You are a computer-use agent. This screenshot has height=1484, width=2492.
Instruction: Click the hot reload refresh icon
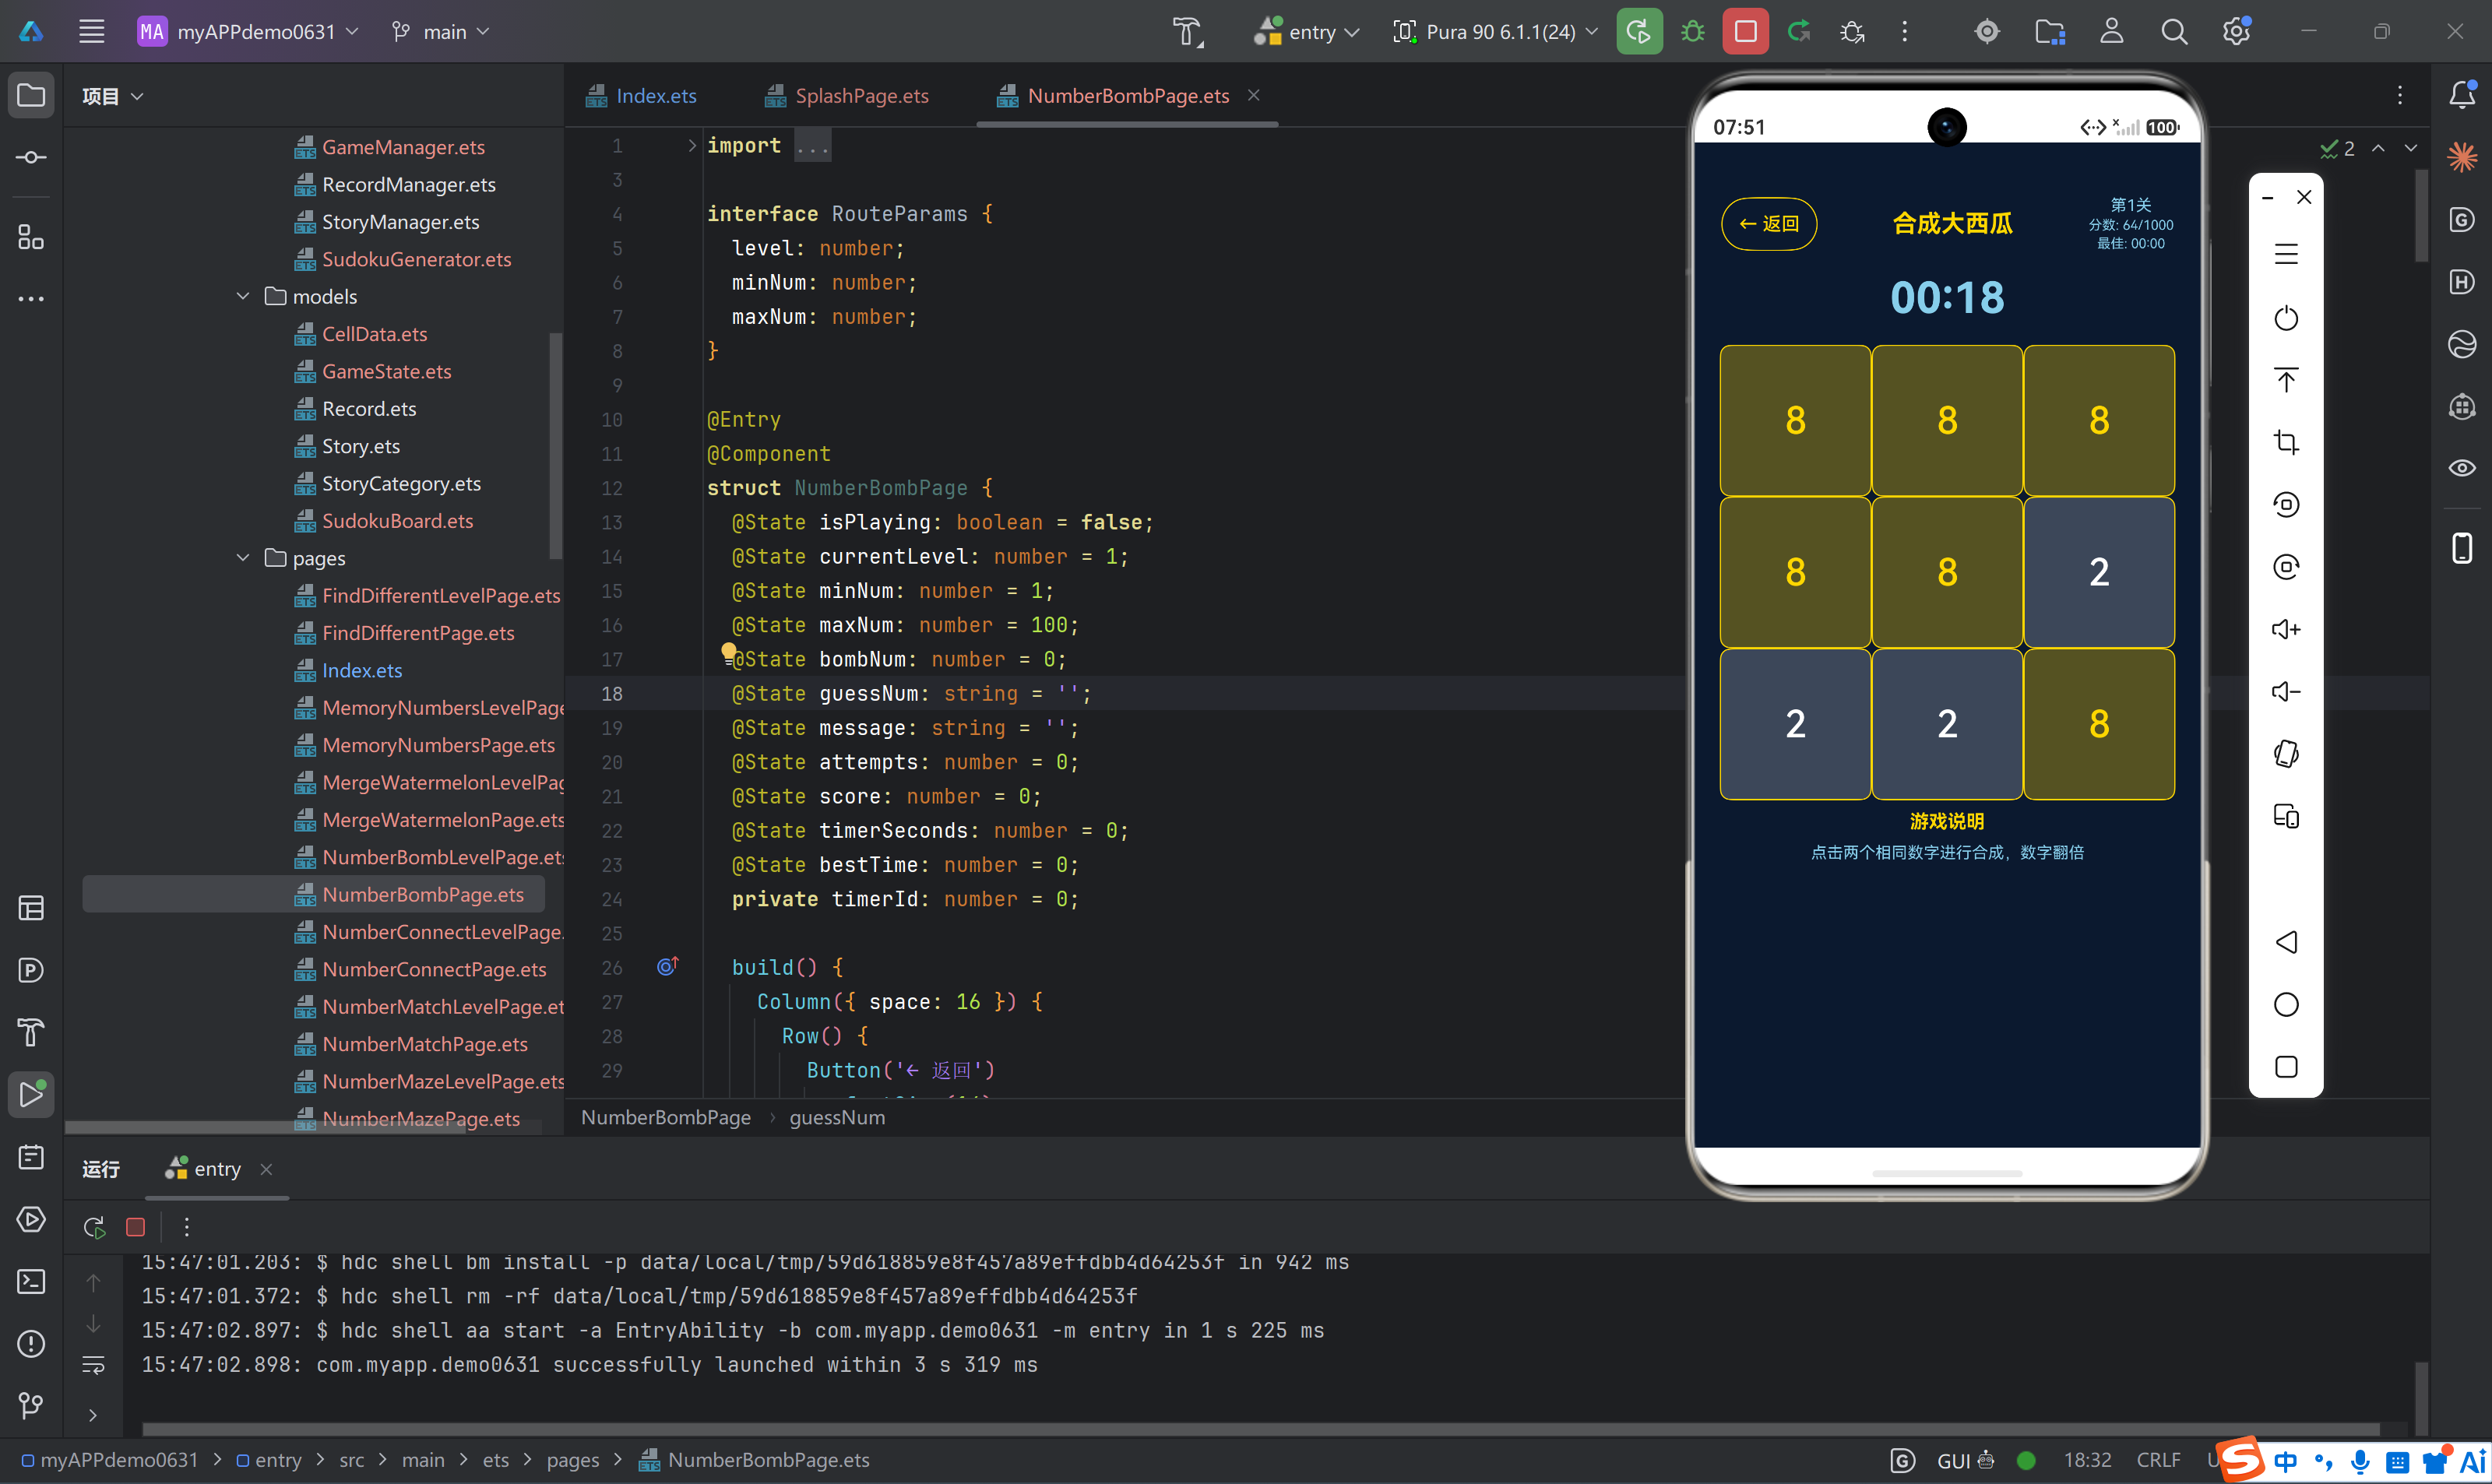(x=1799, y=31)
